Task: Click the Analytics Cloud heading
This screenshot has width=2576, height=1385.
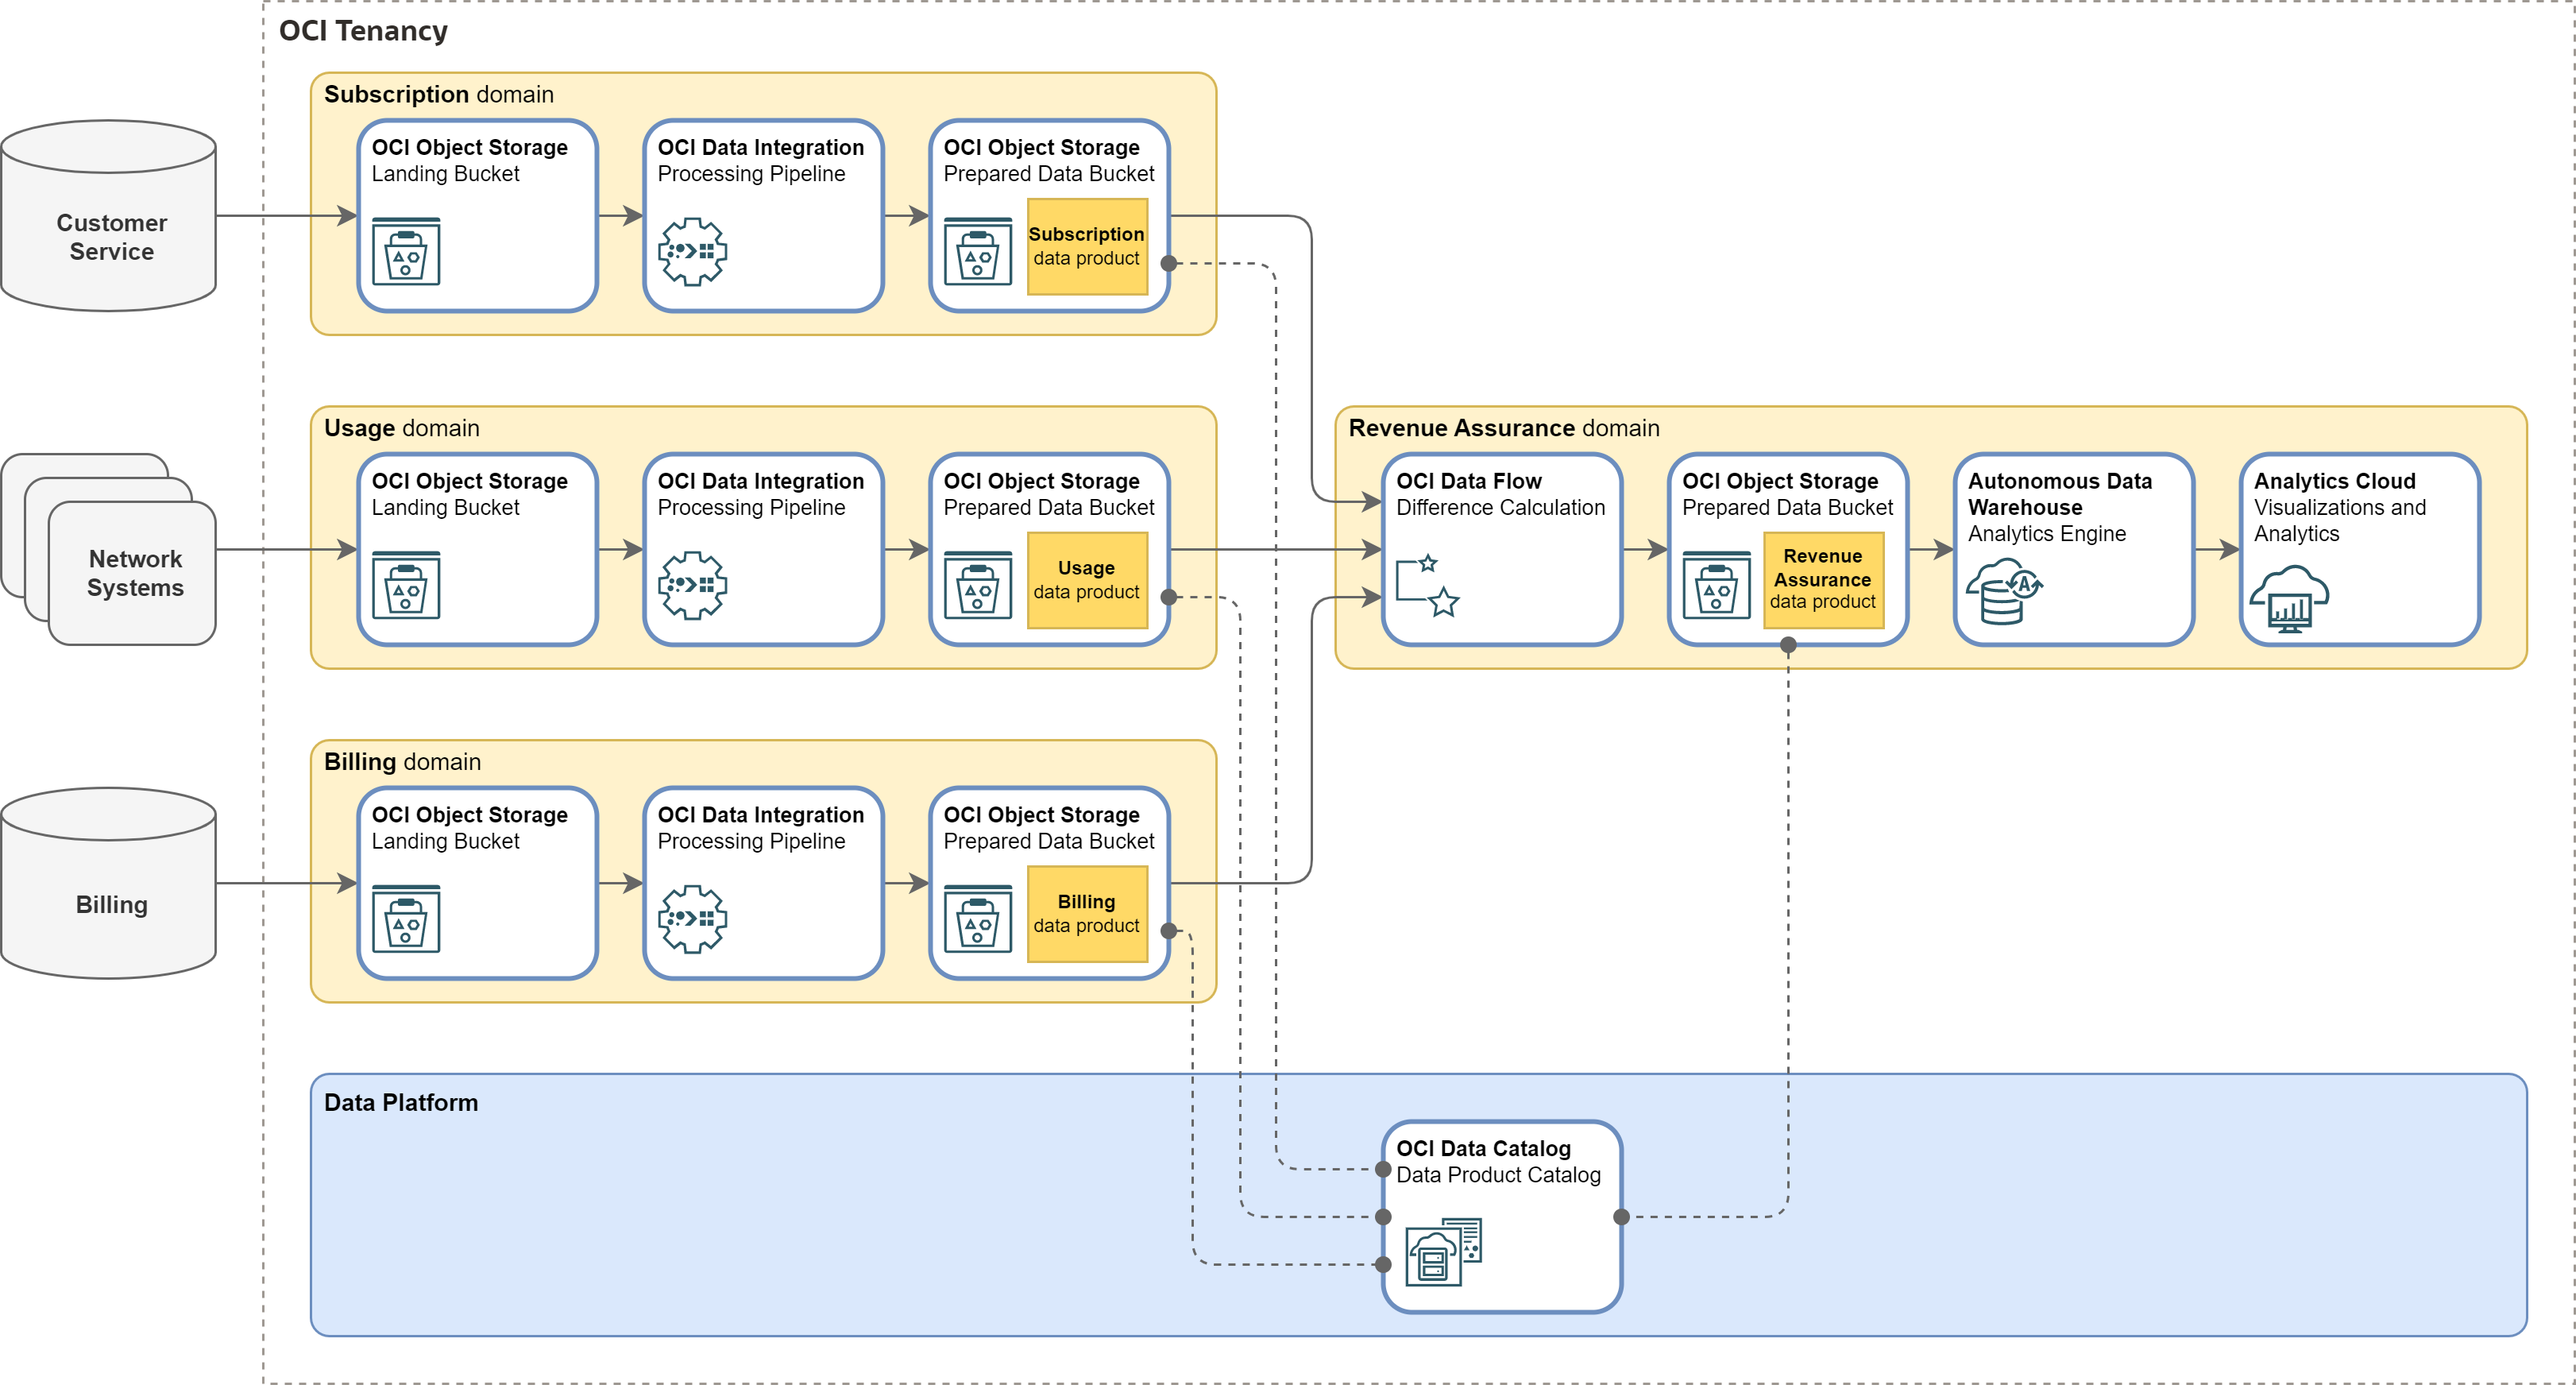Action: pyautogui.click(x=2334, y=481)
